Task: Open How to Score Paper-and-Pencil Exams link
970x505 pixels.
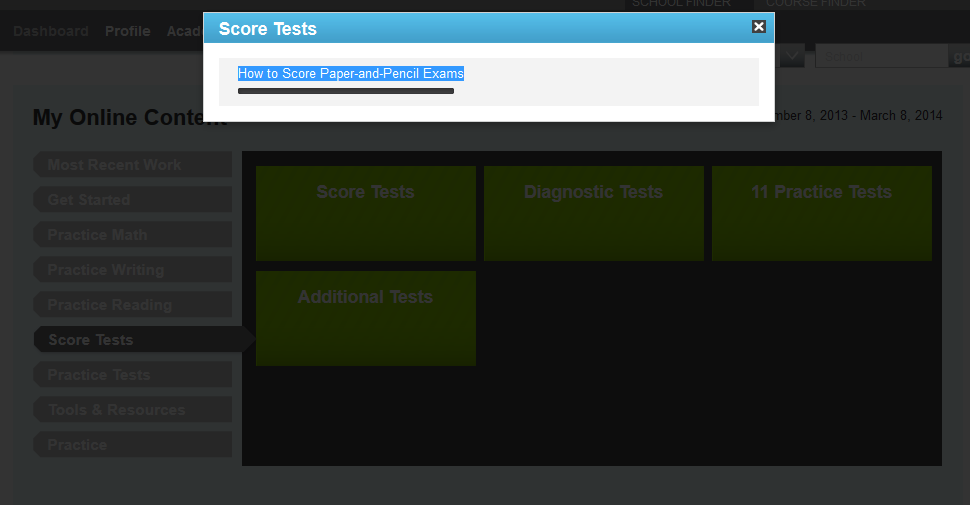Action: pos(350,74)
